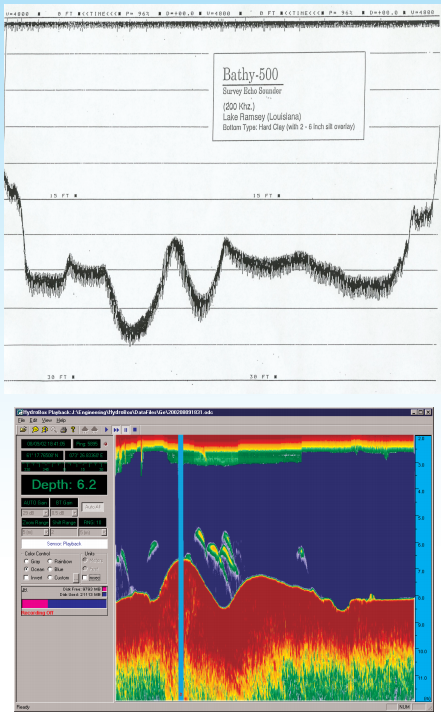441x719 pixels.
Task: Click the zoom out magnifier toolbar icon
Action: coord(44,430)
